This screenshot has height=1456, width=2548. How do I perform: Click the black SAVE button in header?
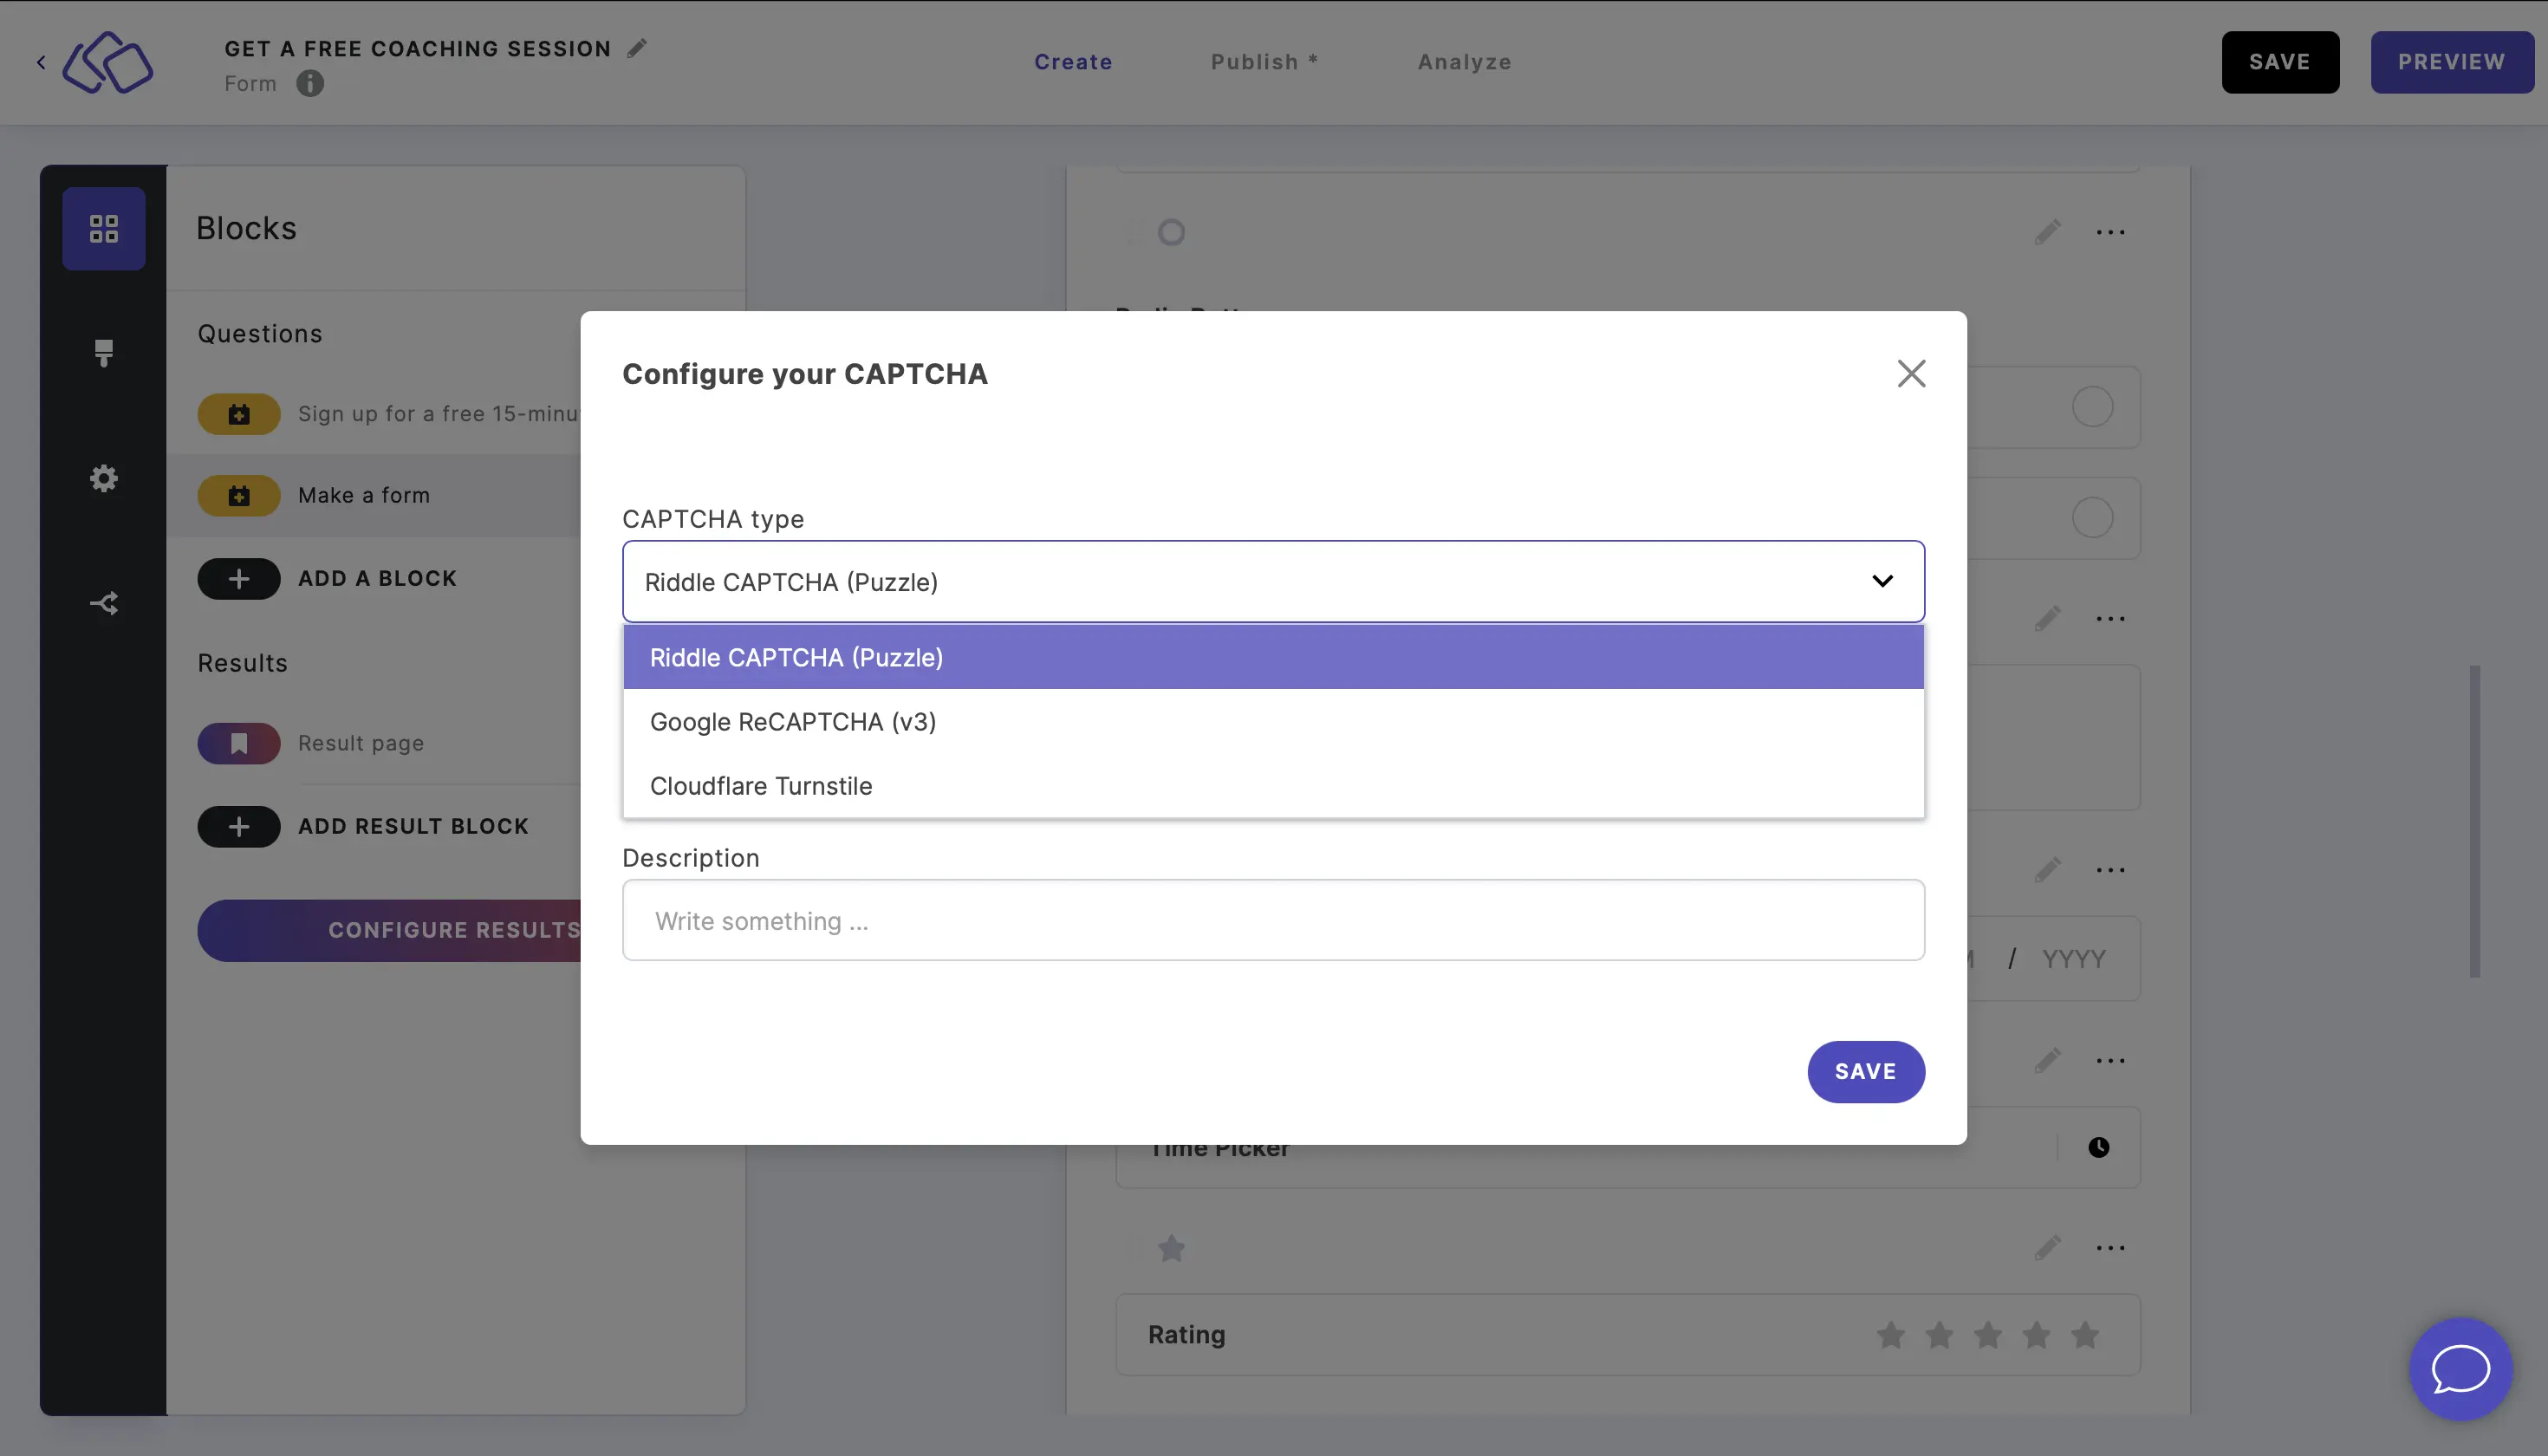pos(2279,62)
